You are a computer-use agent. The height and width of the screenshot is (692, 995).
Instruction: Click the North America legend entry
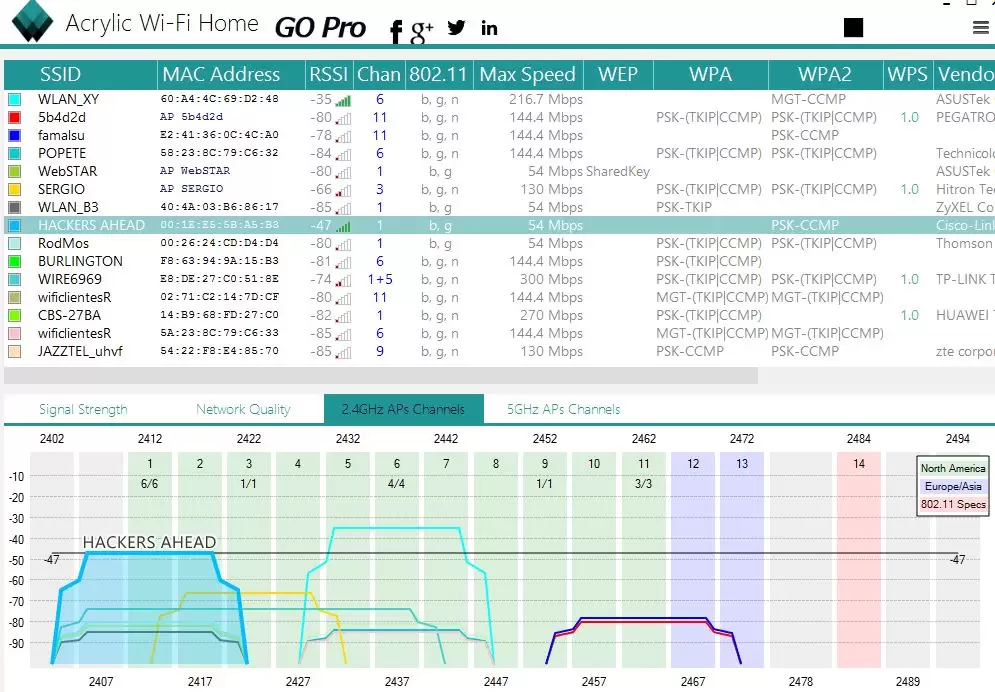pyautogui.click(x=953, y=468)
